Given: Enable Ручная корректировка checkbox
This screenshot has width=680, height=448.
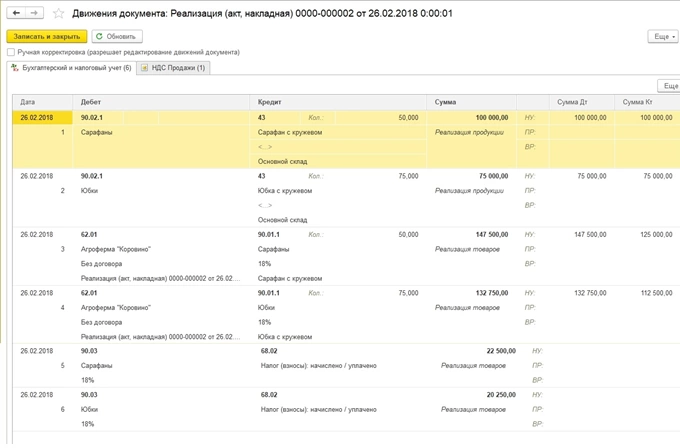Looking at the screenshot, I should click(10, 52).
